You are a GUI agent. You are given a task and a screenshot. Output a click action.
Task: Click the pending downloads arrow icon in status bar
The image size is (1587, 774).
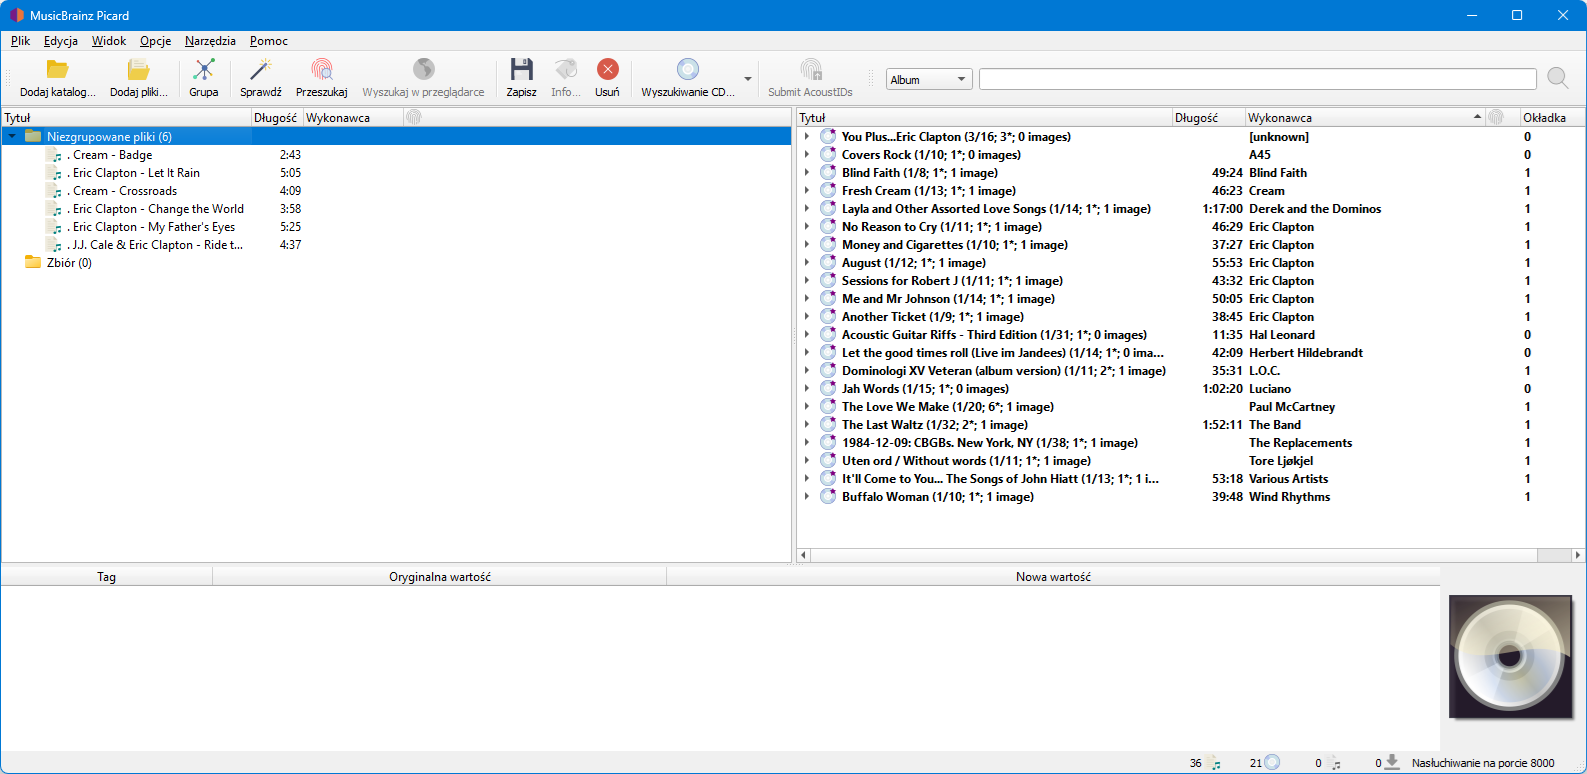[1392, 762]
